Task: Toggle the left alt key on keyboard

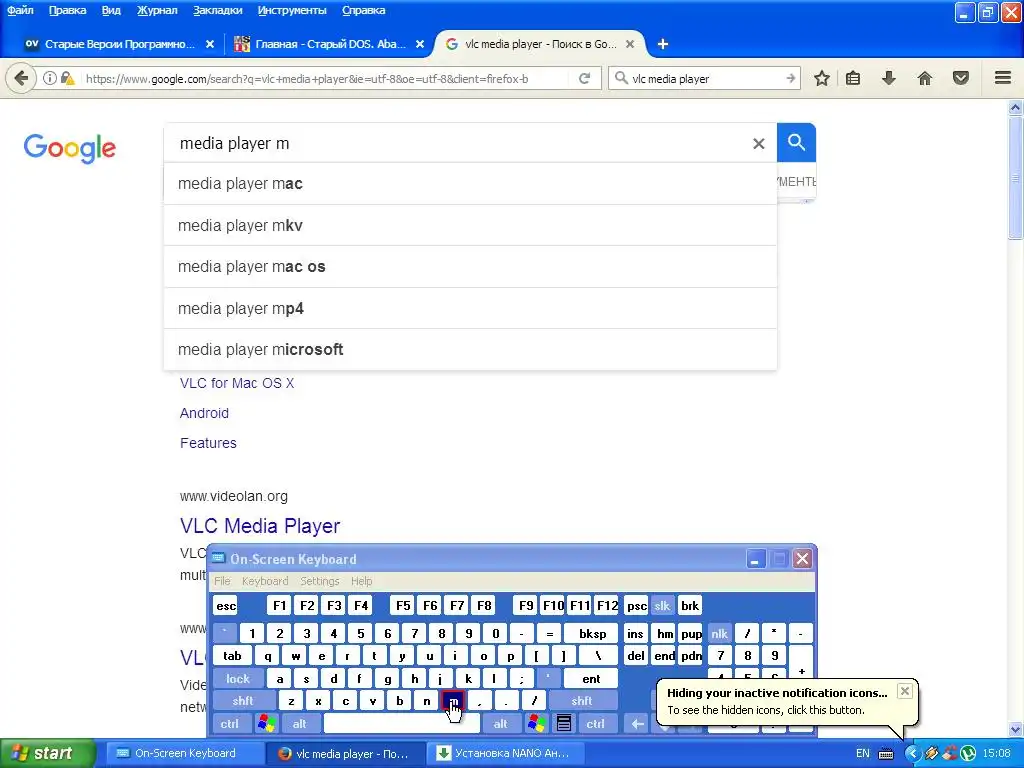Action: (300, 724)
